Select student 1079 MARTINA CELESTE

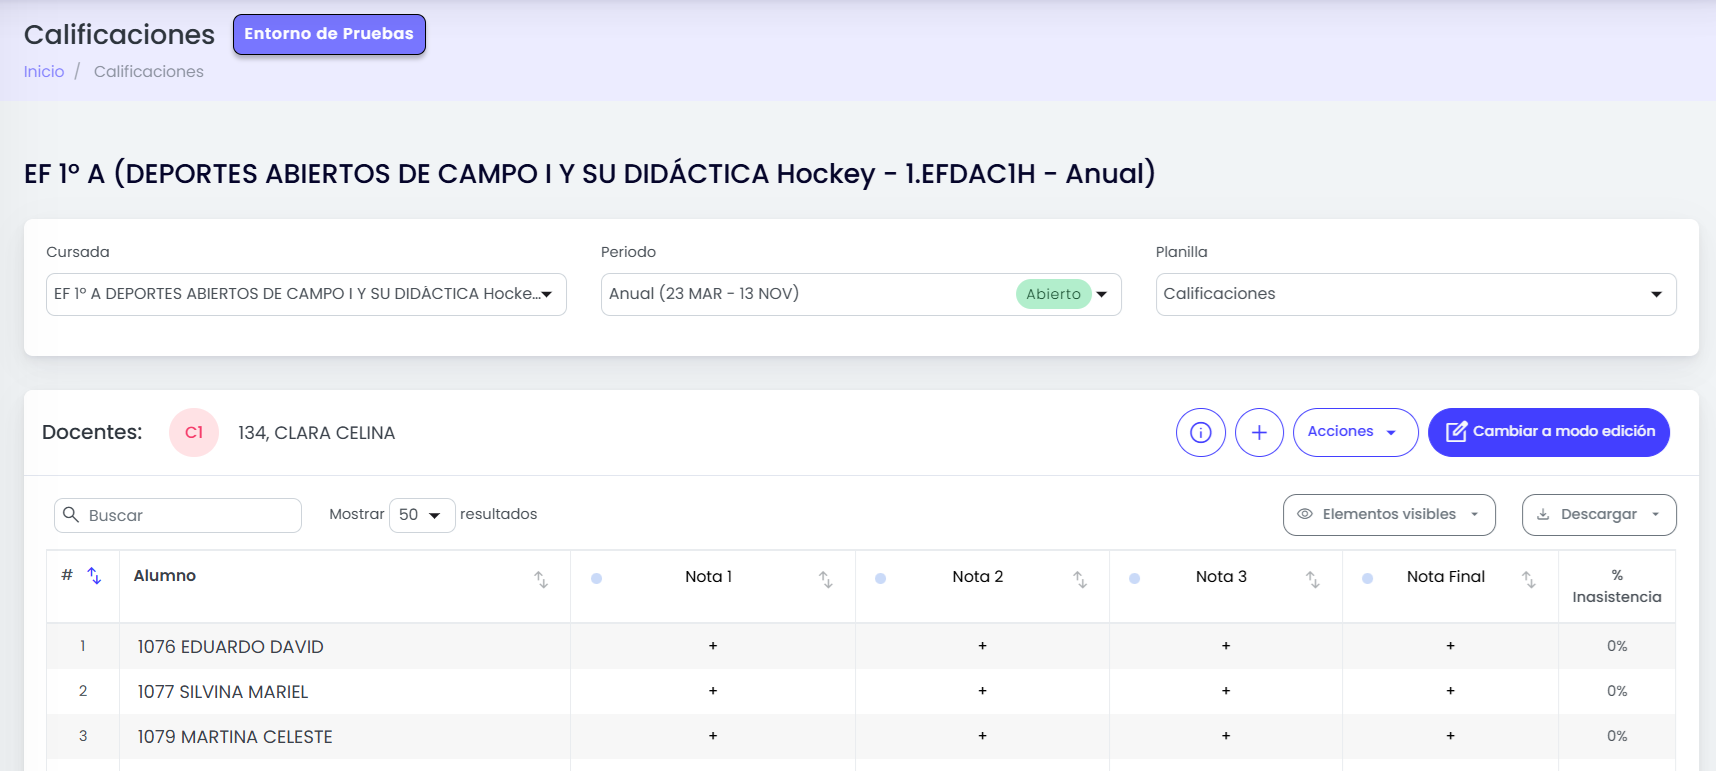235,737
